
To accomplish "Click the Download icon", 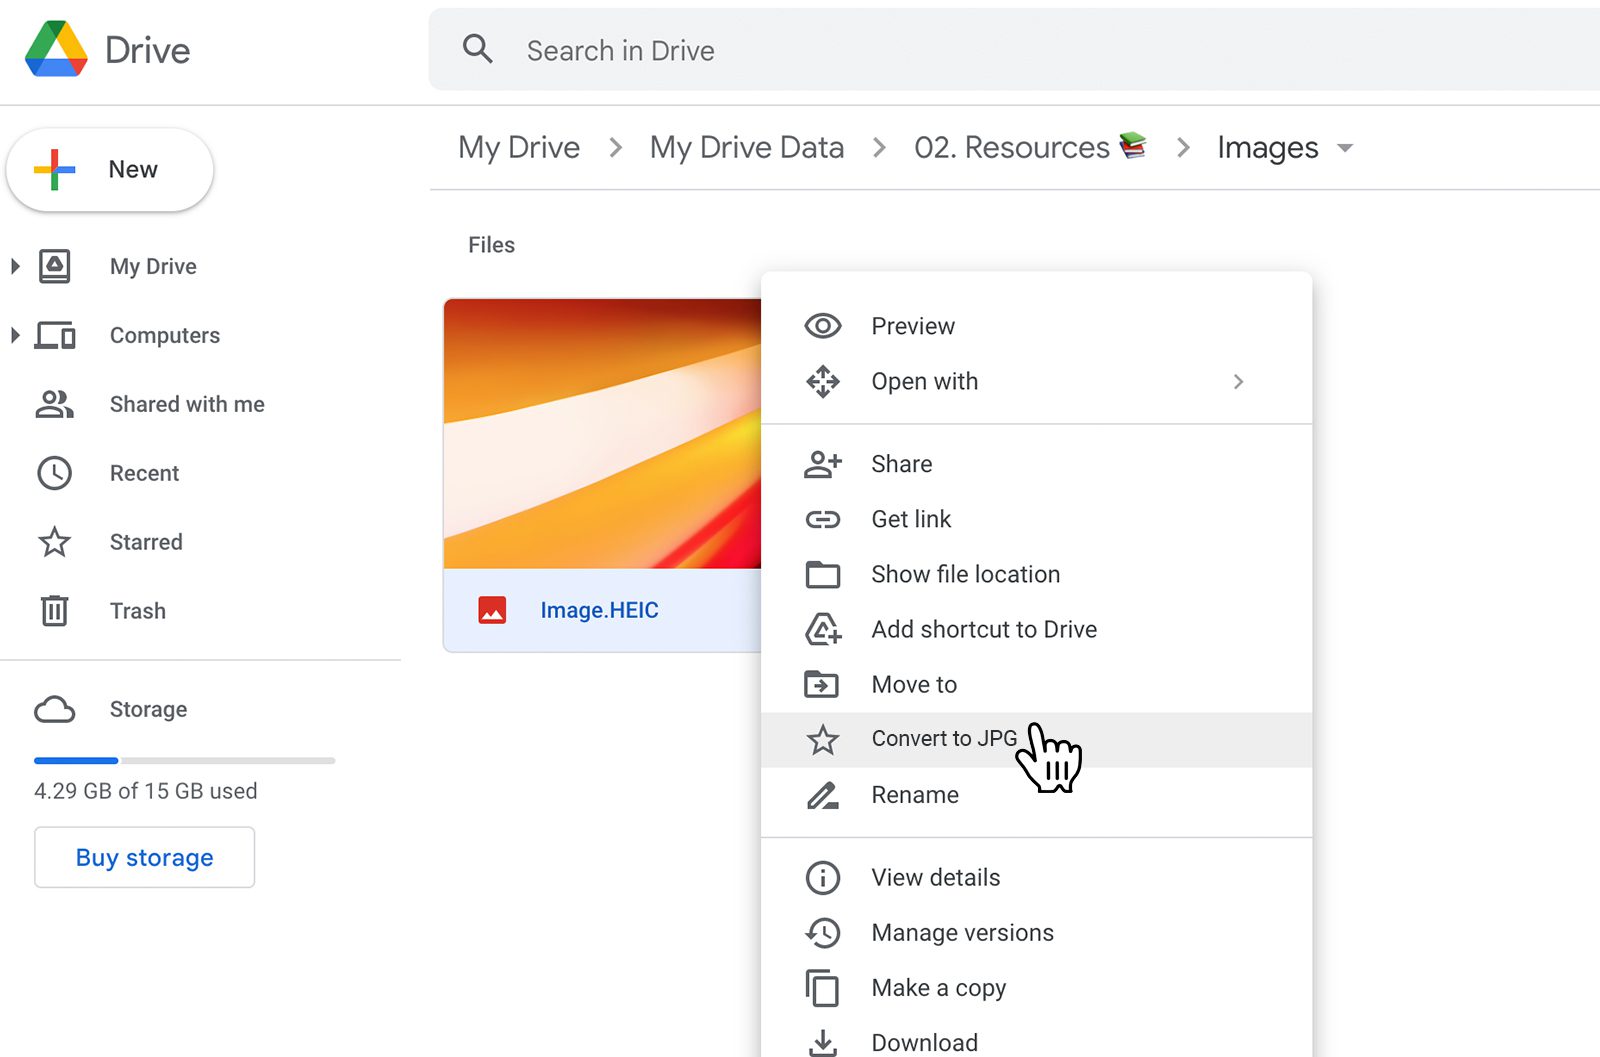I will point(822,1041).
